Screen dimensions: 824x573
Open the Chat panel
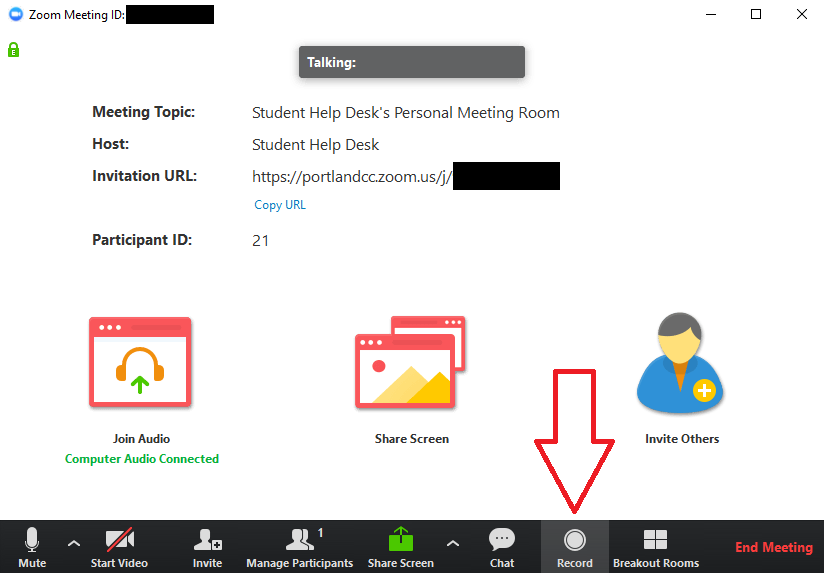point(502,547)
